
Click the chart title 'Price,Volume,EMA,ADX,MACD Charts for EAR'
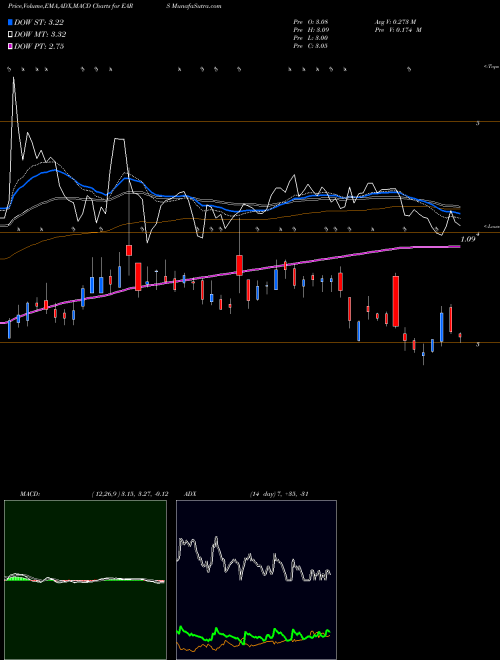(x=70, y=6)
